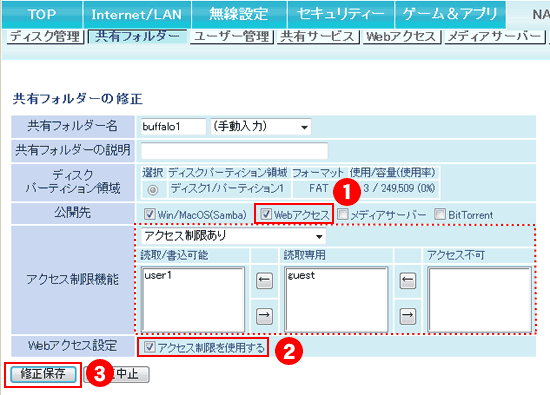Screen dimensions: 550x395
Task: Click the 共有フォルダーの説明 description field
Action: tap(234, 151)
